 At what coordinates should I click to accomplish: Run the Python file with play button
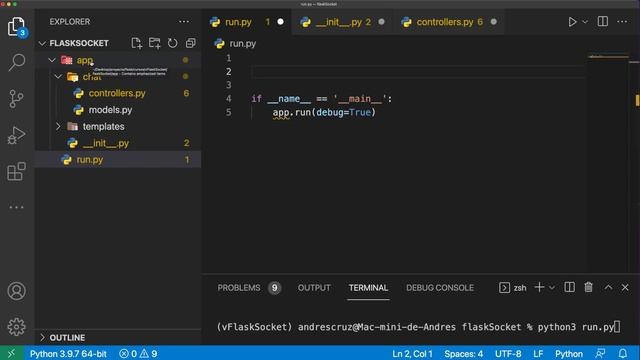pyautogui.click(x=572, y=22)
